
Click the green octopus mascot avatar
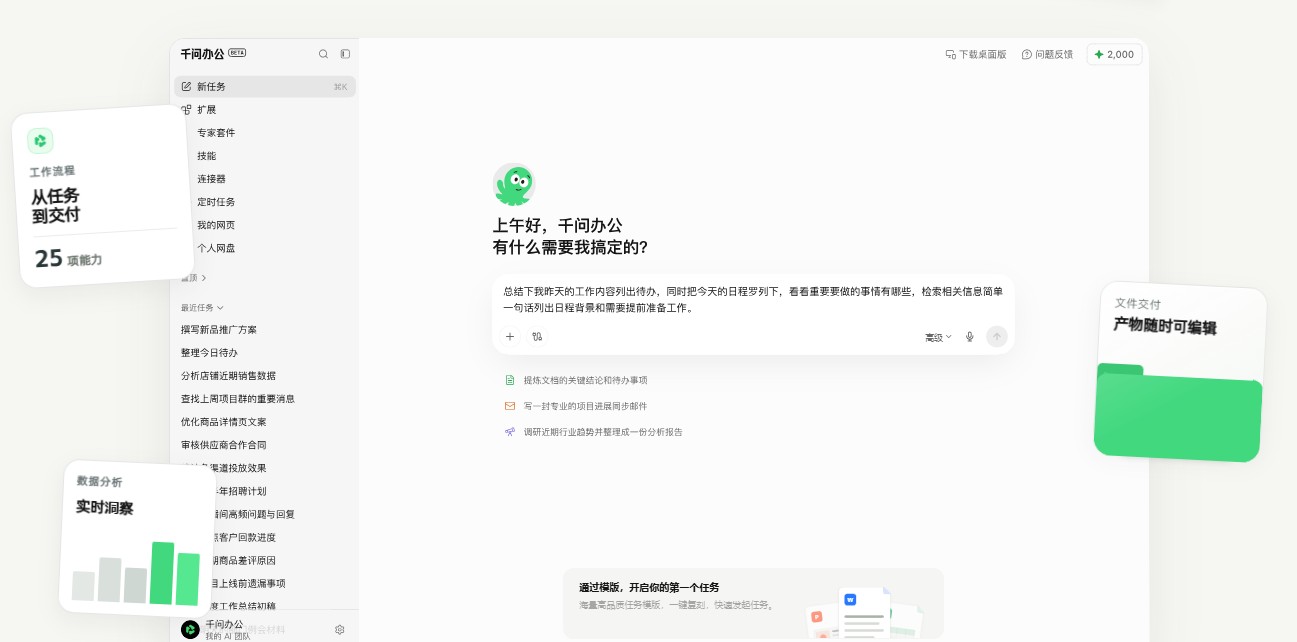click(514, 185)
